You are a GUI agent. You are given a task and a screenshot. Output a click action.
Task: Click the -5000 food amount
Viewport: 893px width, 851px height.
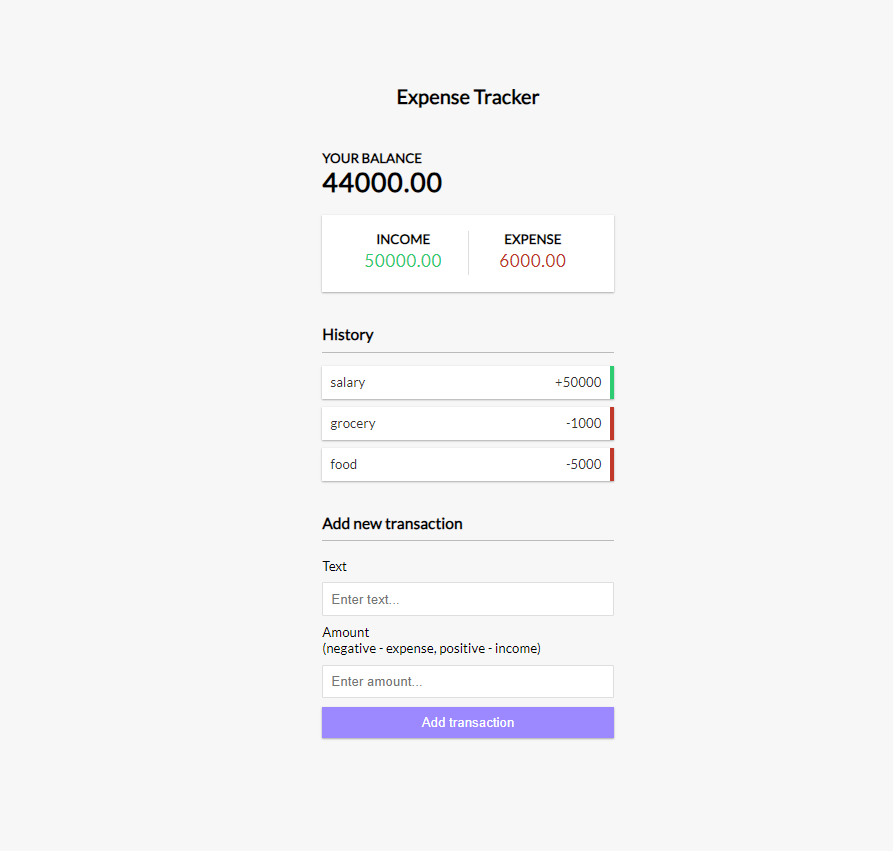[583, 464]
